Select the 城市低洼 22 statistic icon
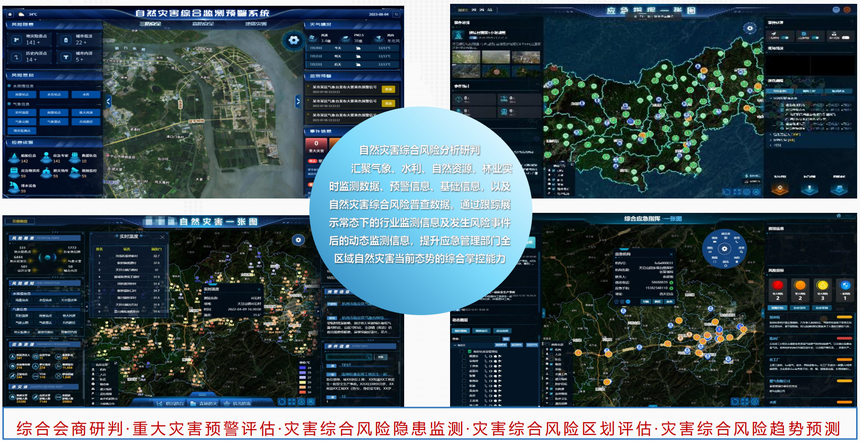The height and width of the screenshot is (441, 860). pyautogui.click(x=65, y=40)
